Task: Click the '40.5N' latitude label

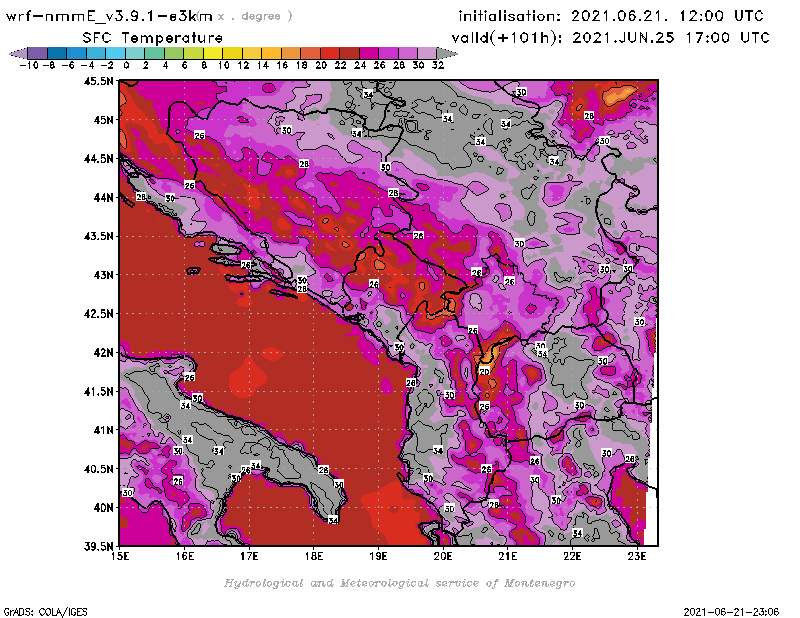Action: [x=98, y=469]
